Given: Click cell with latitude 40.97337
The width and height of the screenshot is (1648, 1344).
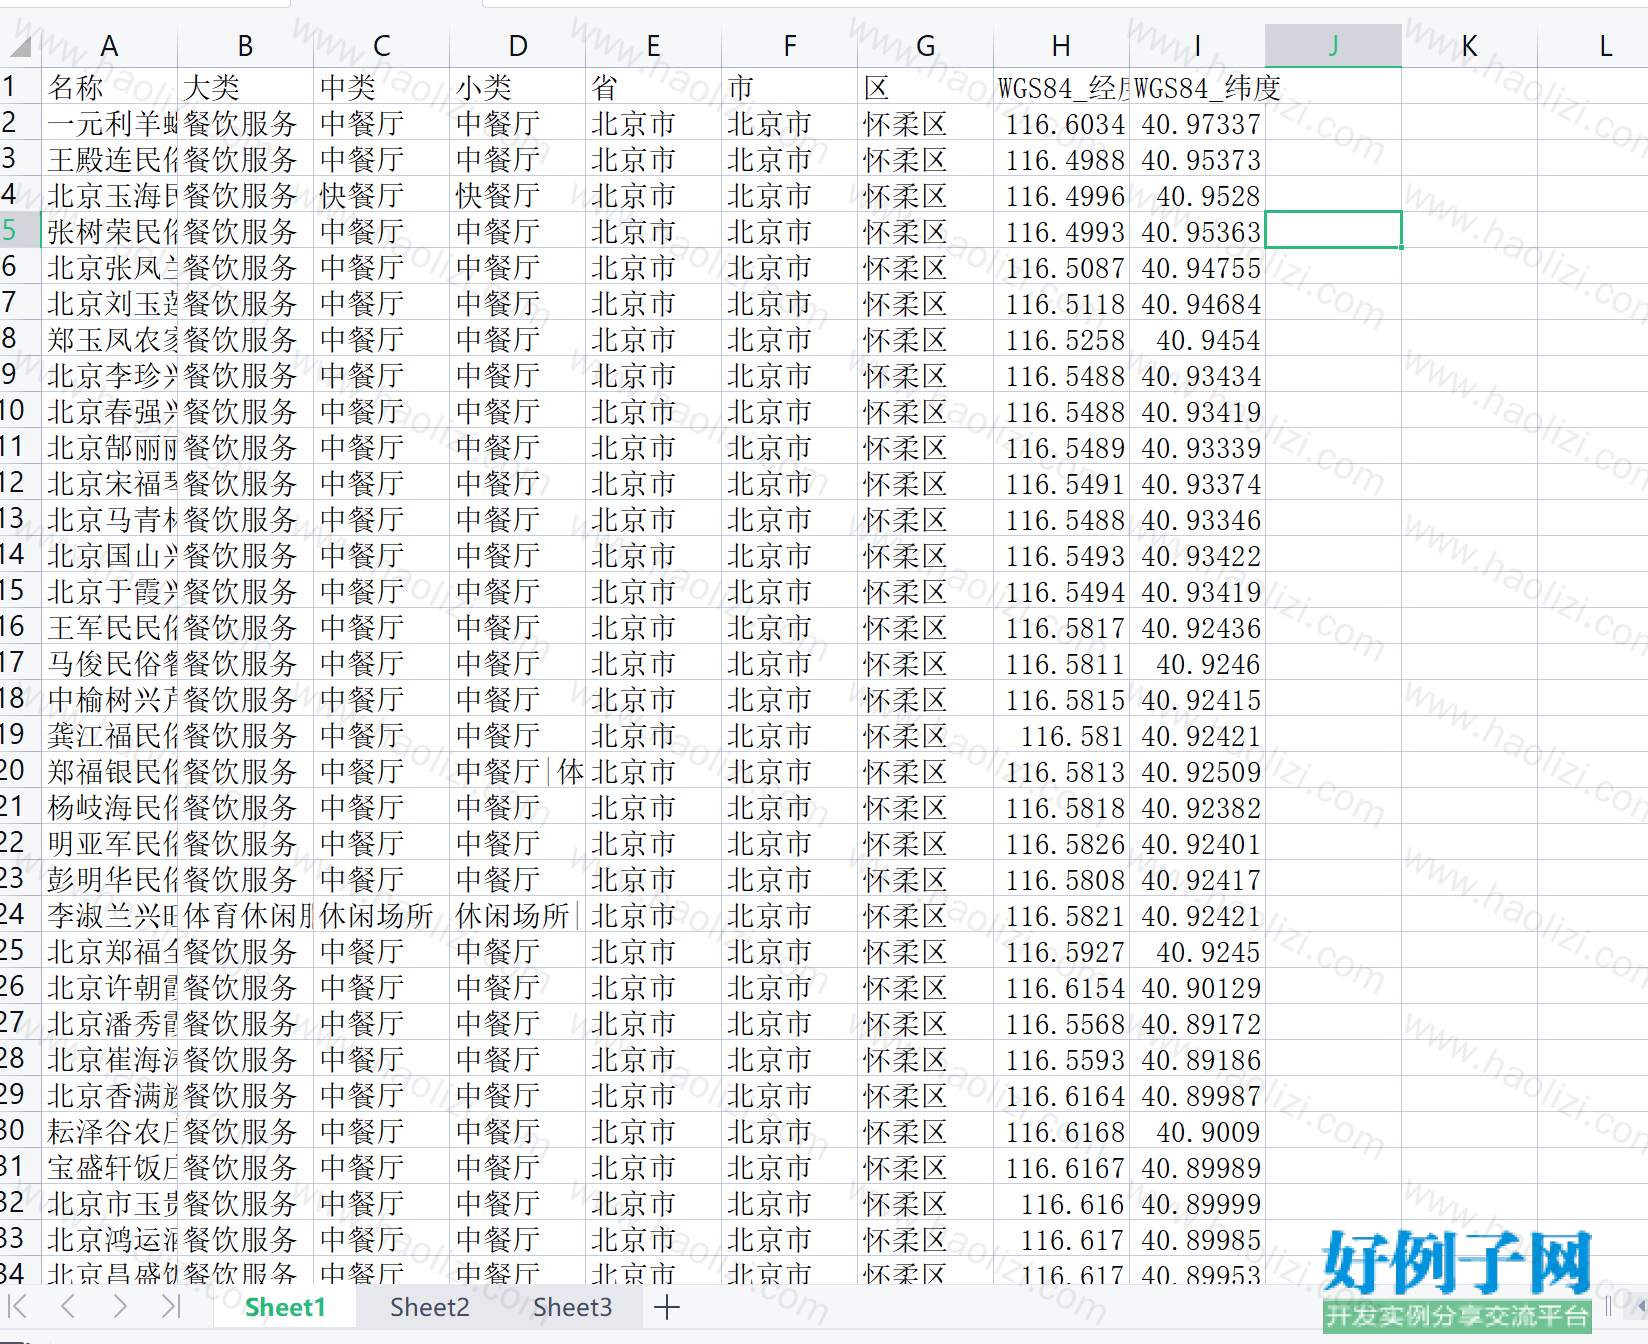Looking at the screenshot, I should 1197,123.
